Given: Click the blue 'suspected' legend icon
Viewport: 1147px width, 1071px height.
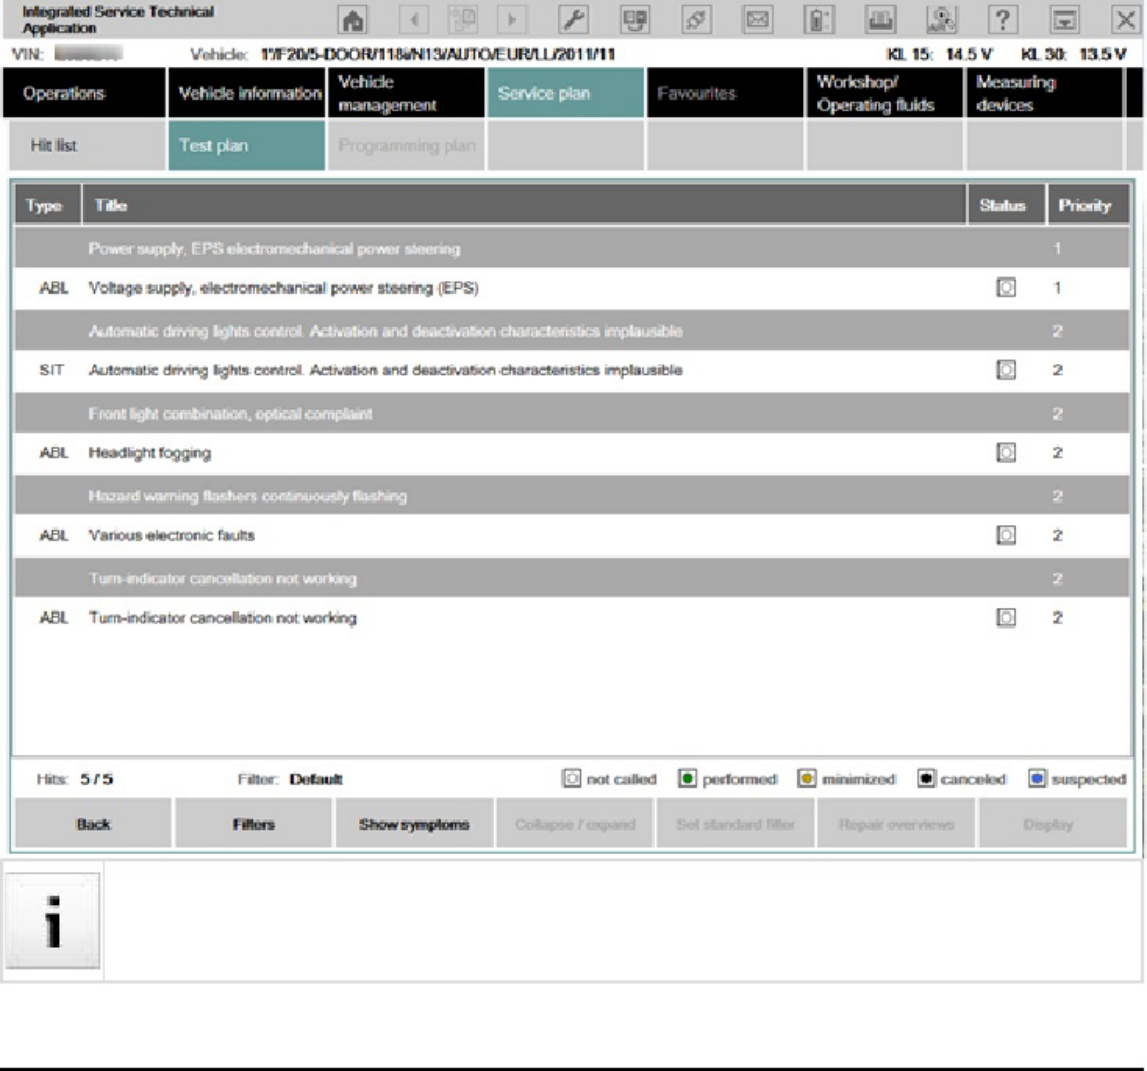Looking at the screenshot, I should pyautogui.click(x=1037, y=778).
